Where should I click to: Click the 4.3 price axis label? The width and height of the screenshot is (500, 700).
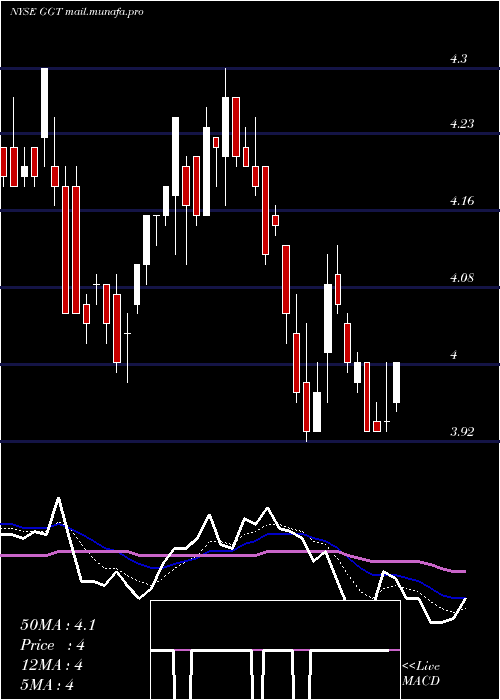[x=458, y=59]
